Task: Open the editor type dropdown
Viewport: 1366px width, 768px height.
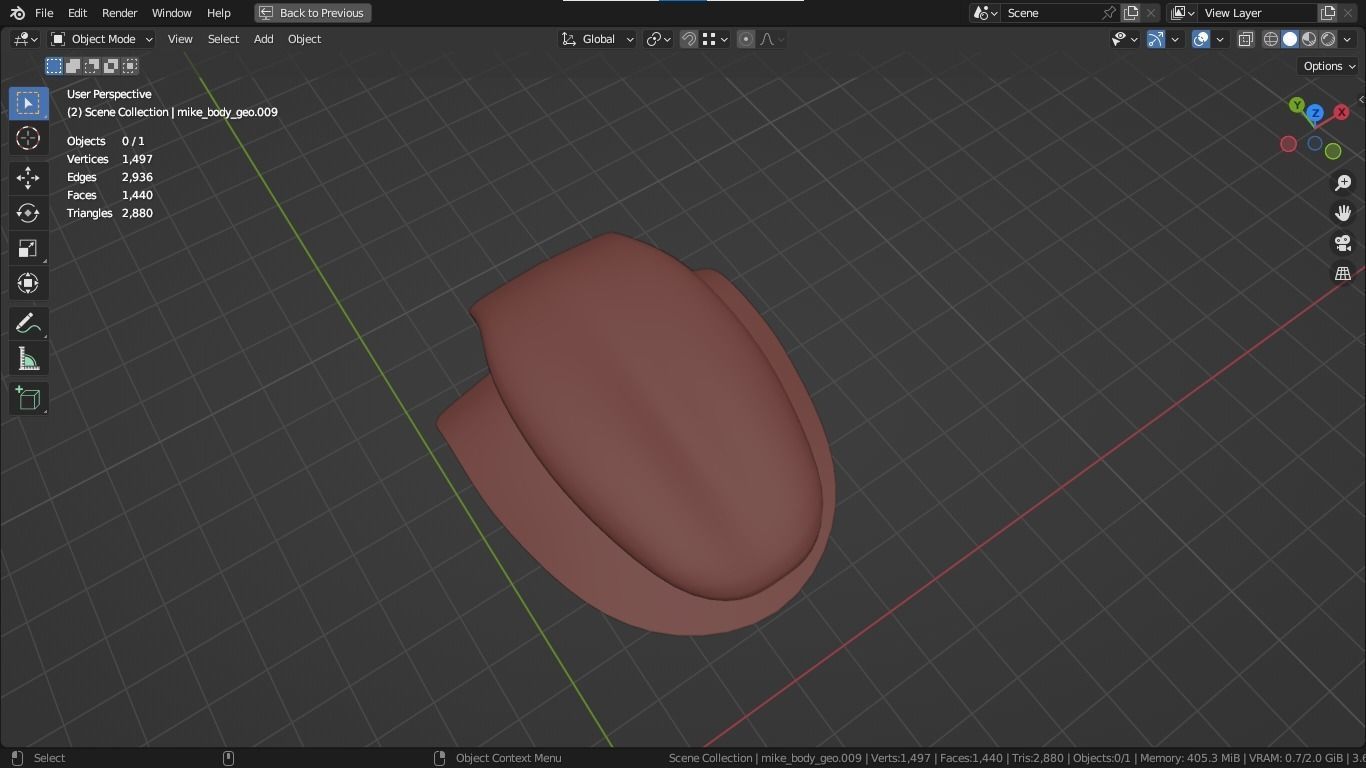Action: tap(25, 39)
